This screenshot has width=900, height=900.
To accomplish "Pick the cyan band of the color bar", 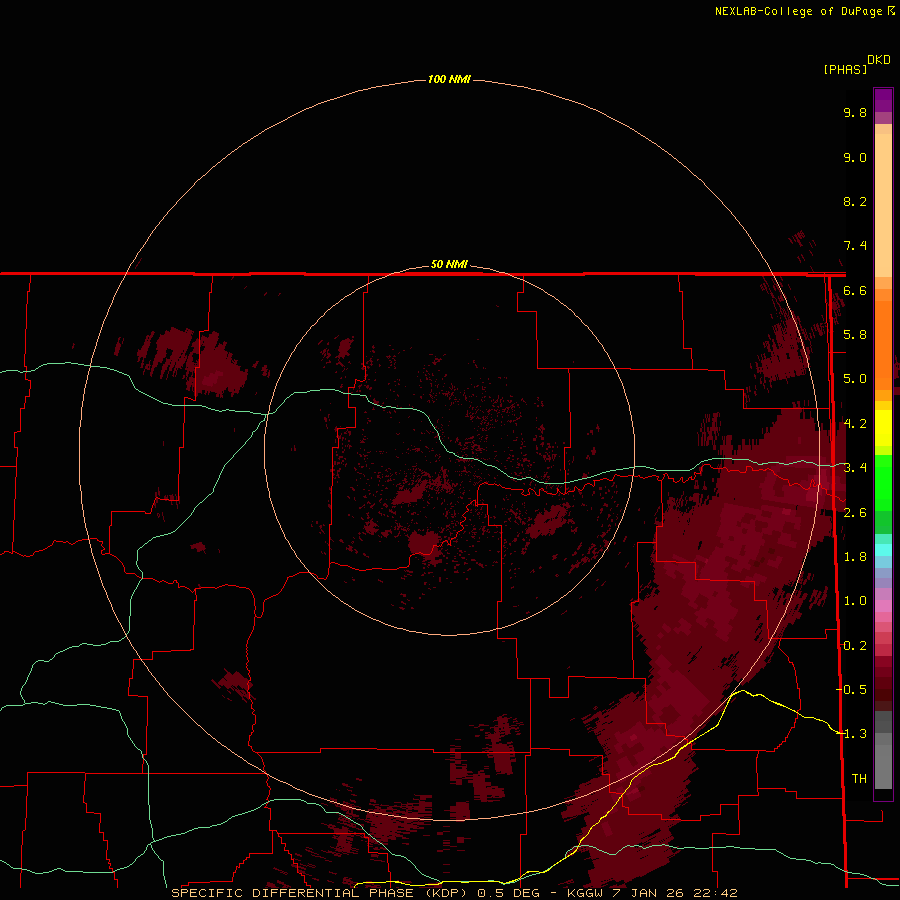I will click(883, 549).
